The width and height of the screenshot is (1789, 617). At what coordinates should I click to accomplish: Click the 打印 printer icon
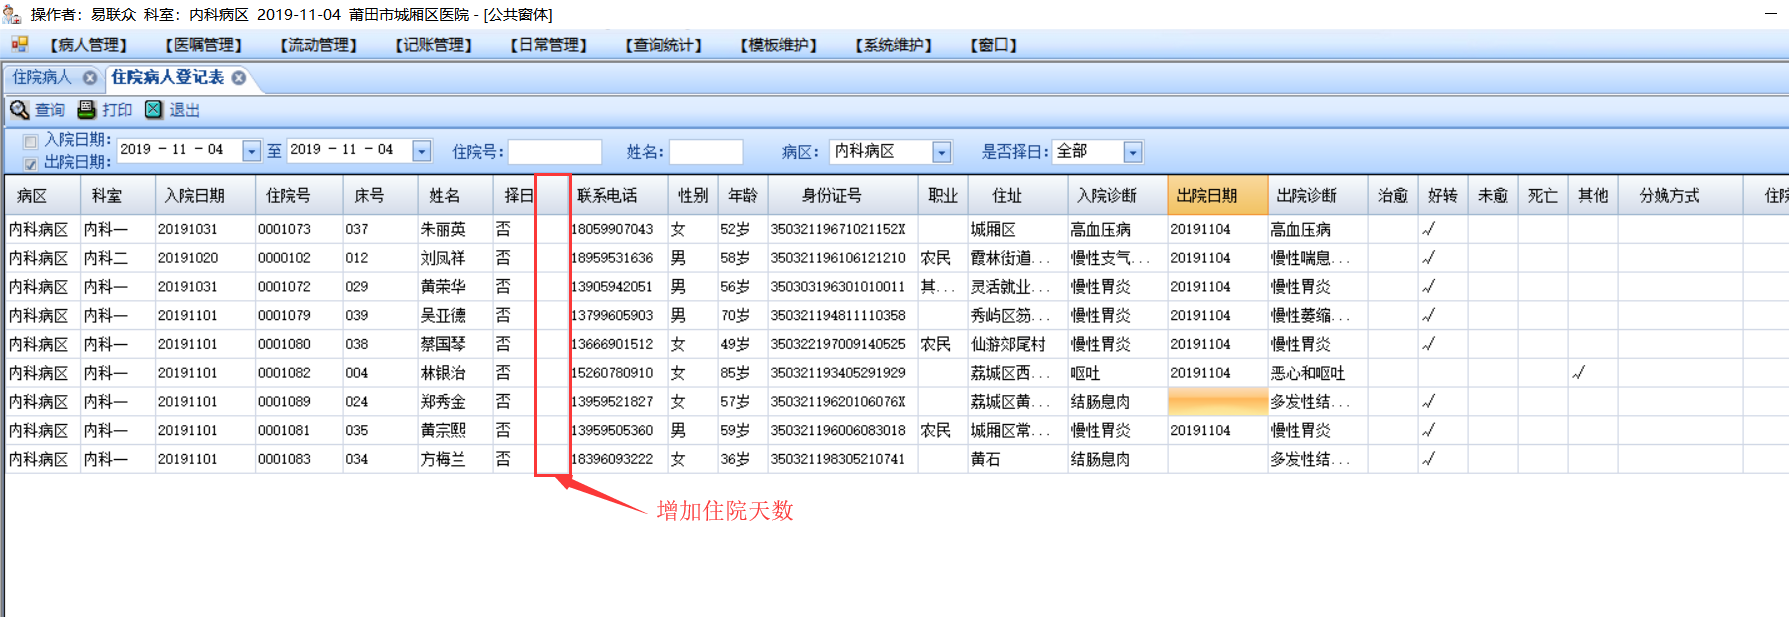coord(87,110)
